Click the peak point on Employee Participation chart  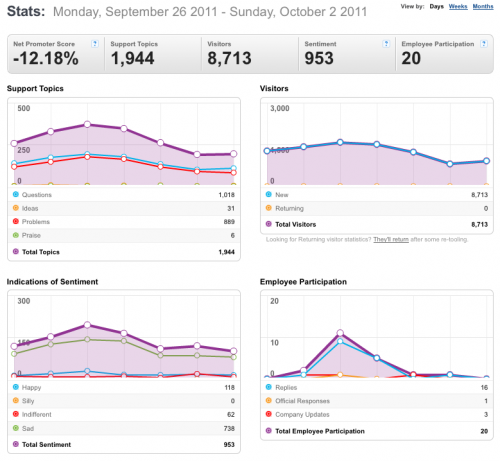click(x=340, y=333)
